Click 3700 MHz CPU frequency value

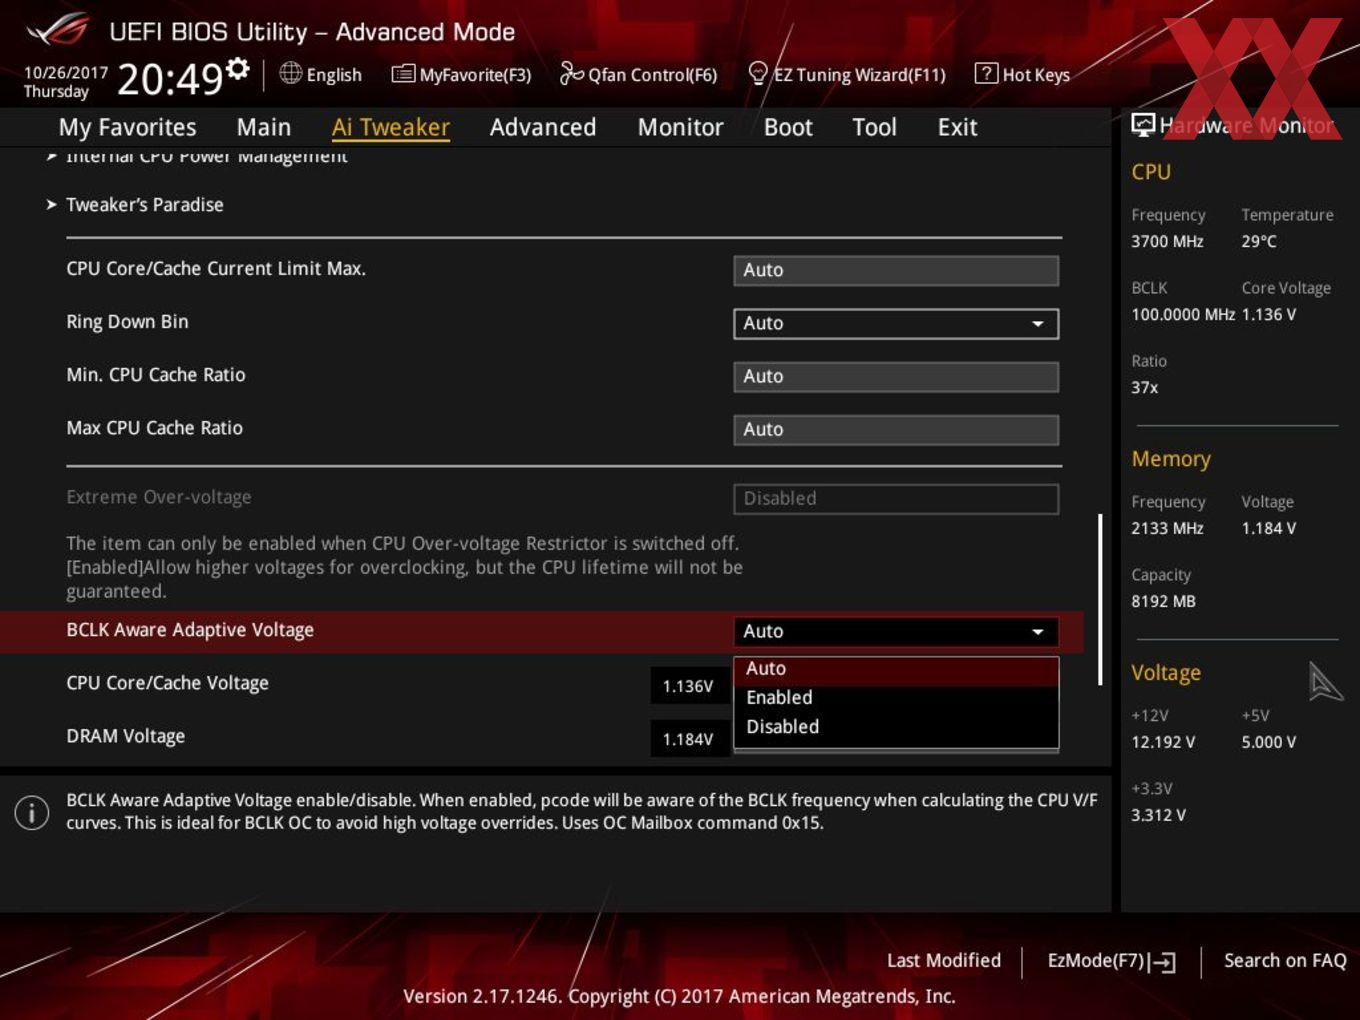(1167, 241)
